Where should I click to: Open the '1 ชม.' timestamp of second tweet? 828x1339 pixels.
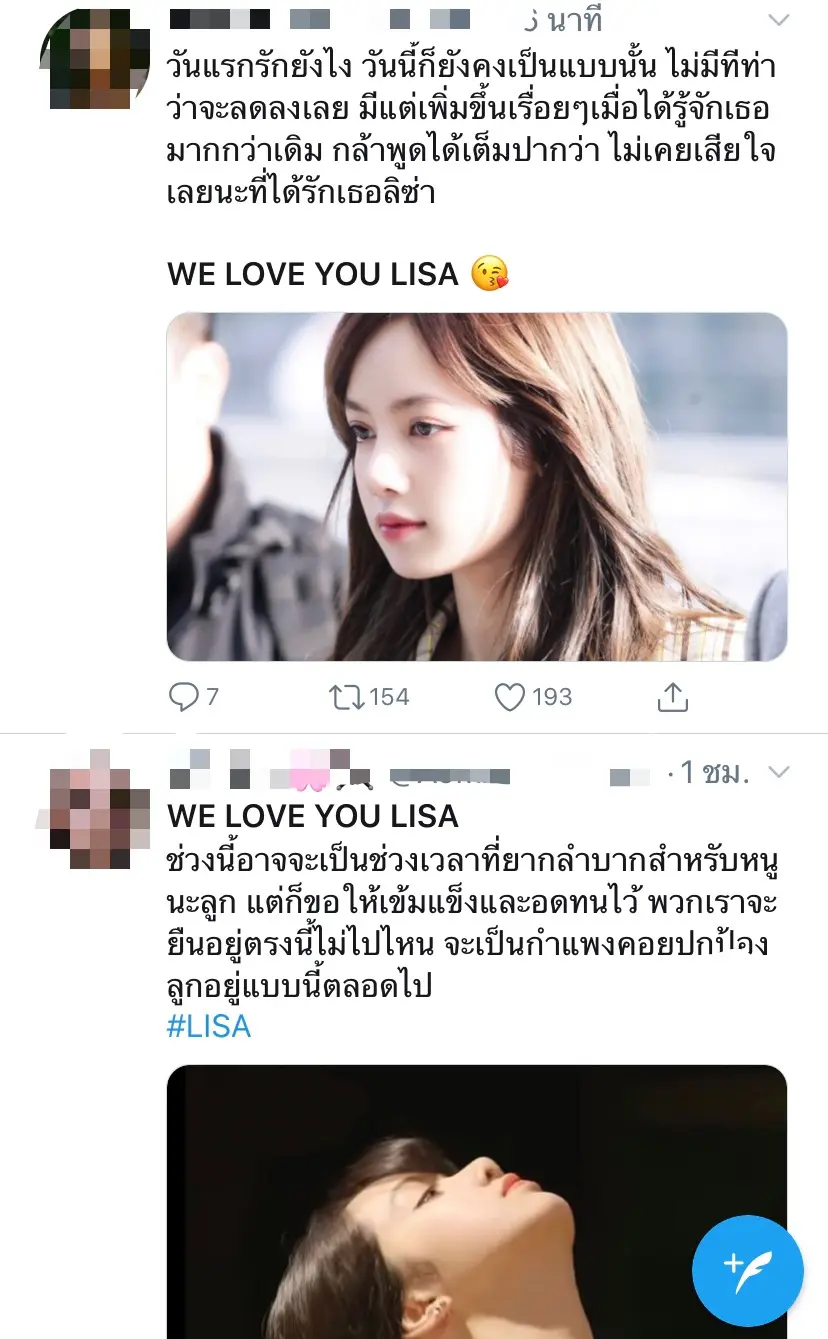point(715,772)
